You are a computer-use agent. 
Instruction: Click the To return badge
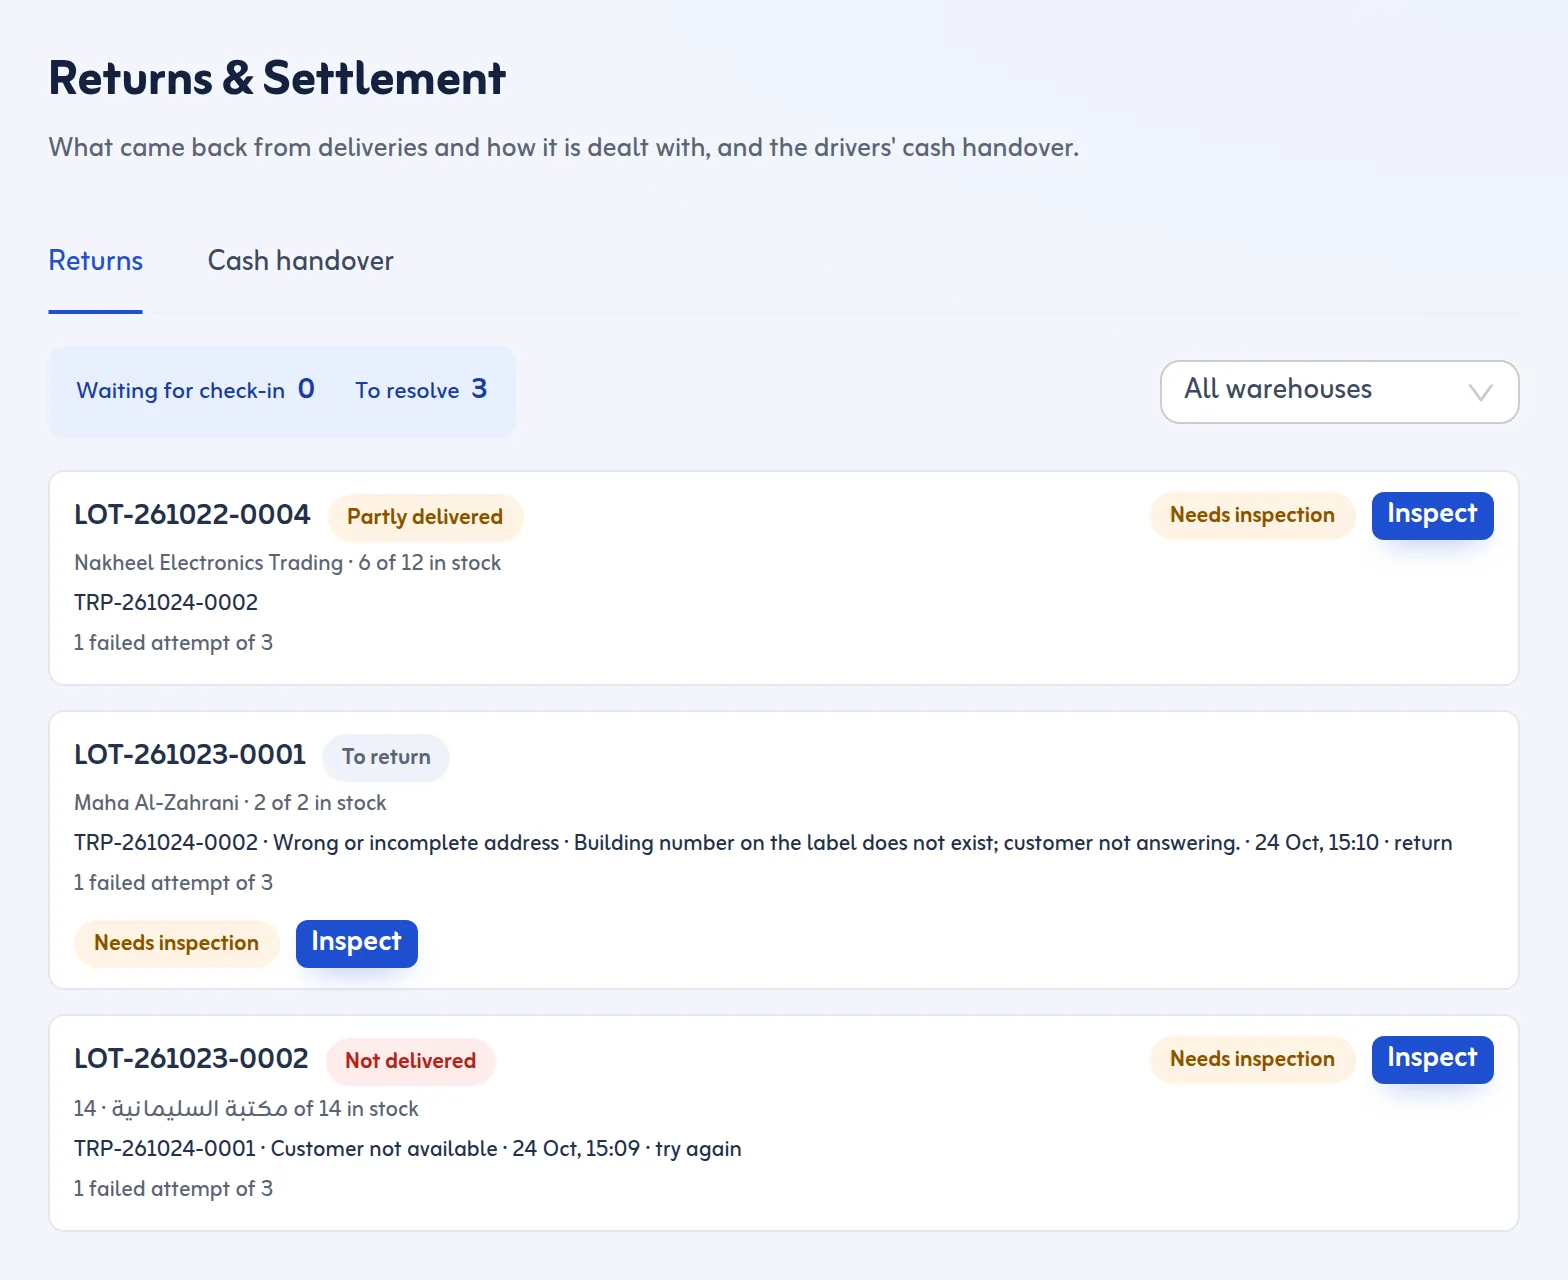(x=386, y=757)
